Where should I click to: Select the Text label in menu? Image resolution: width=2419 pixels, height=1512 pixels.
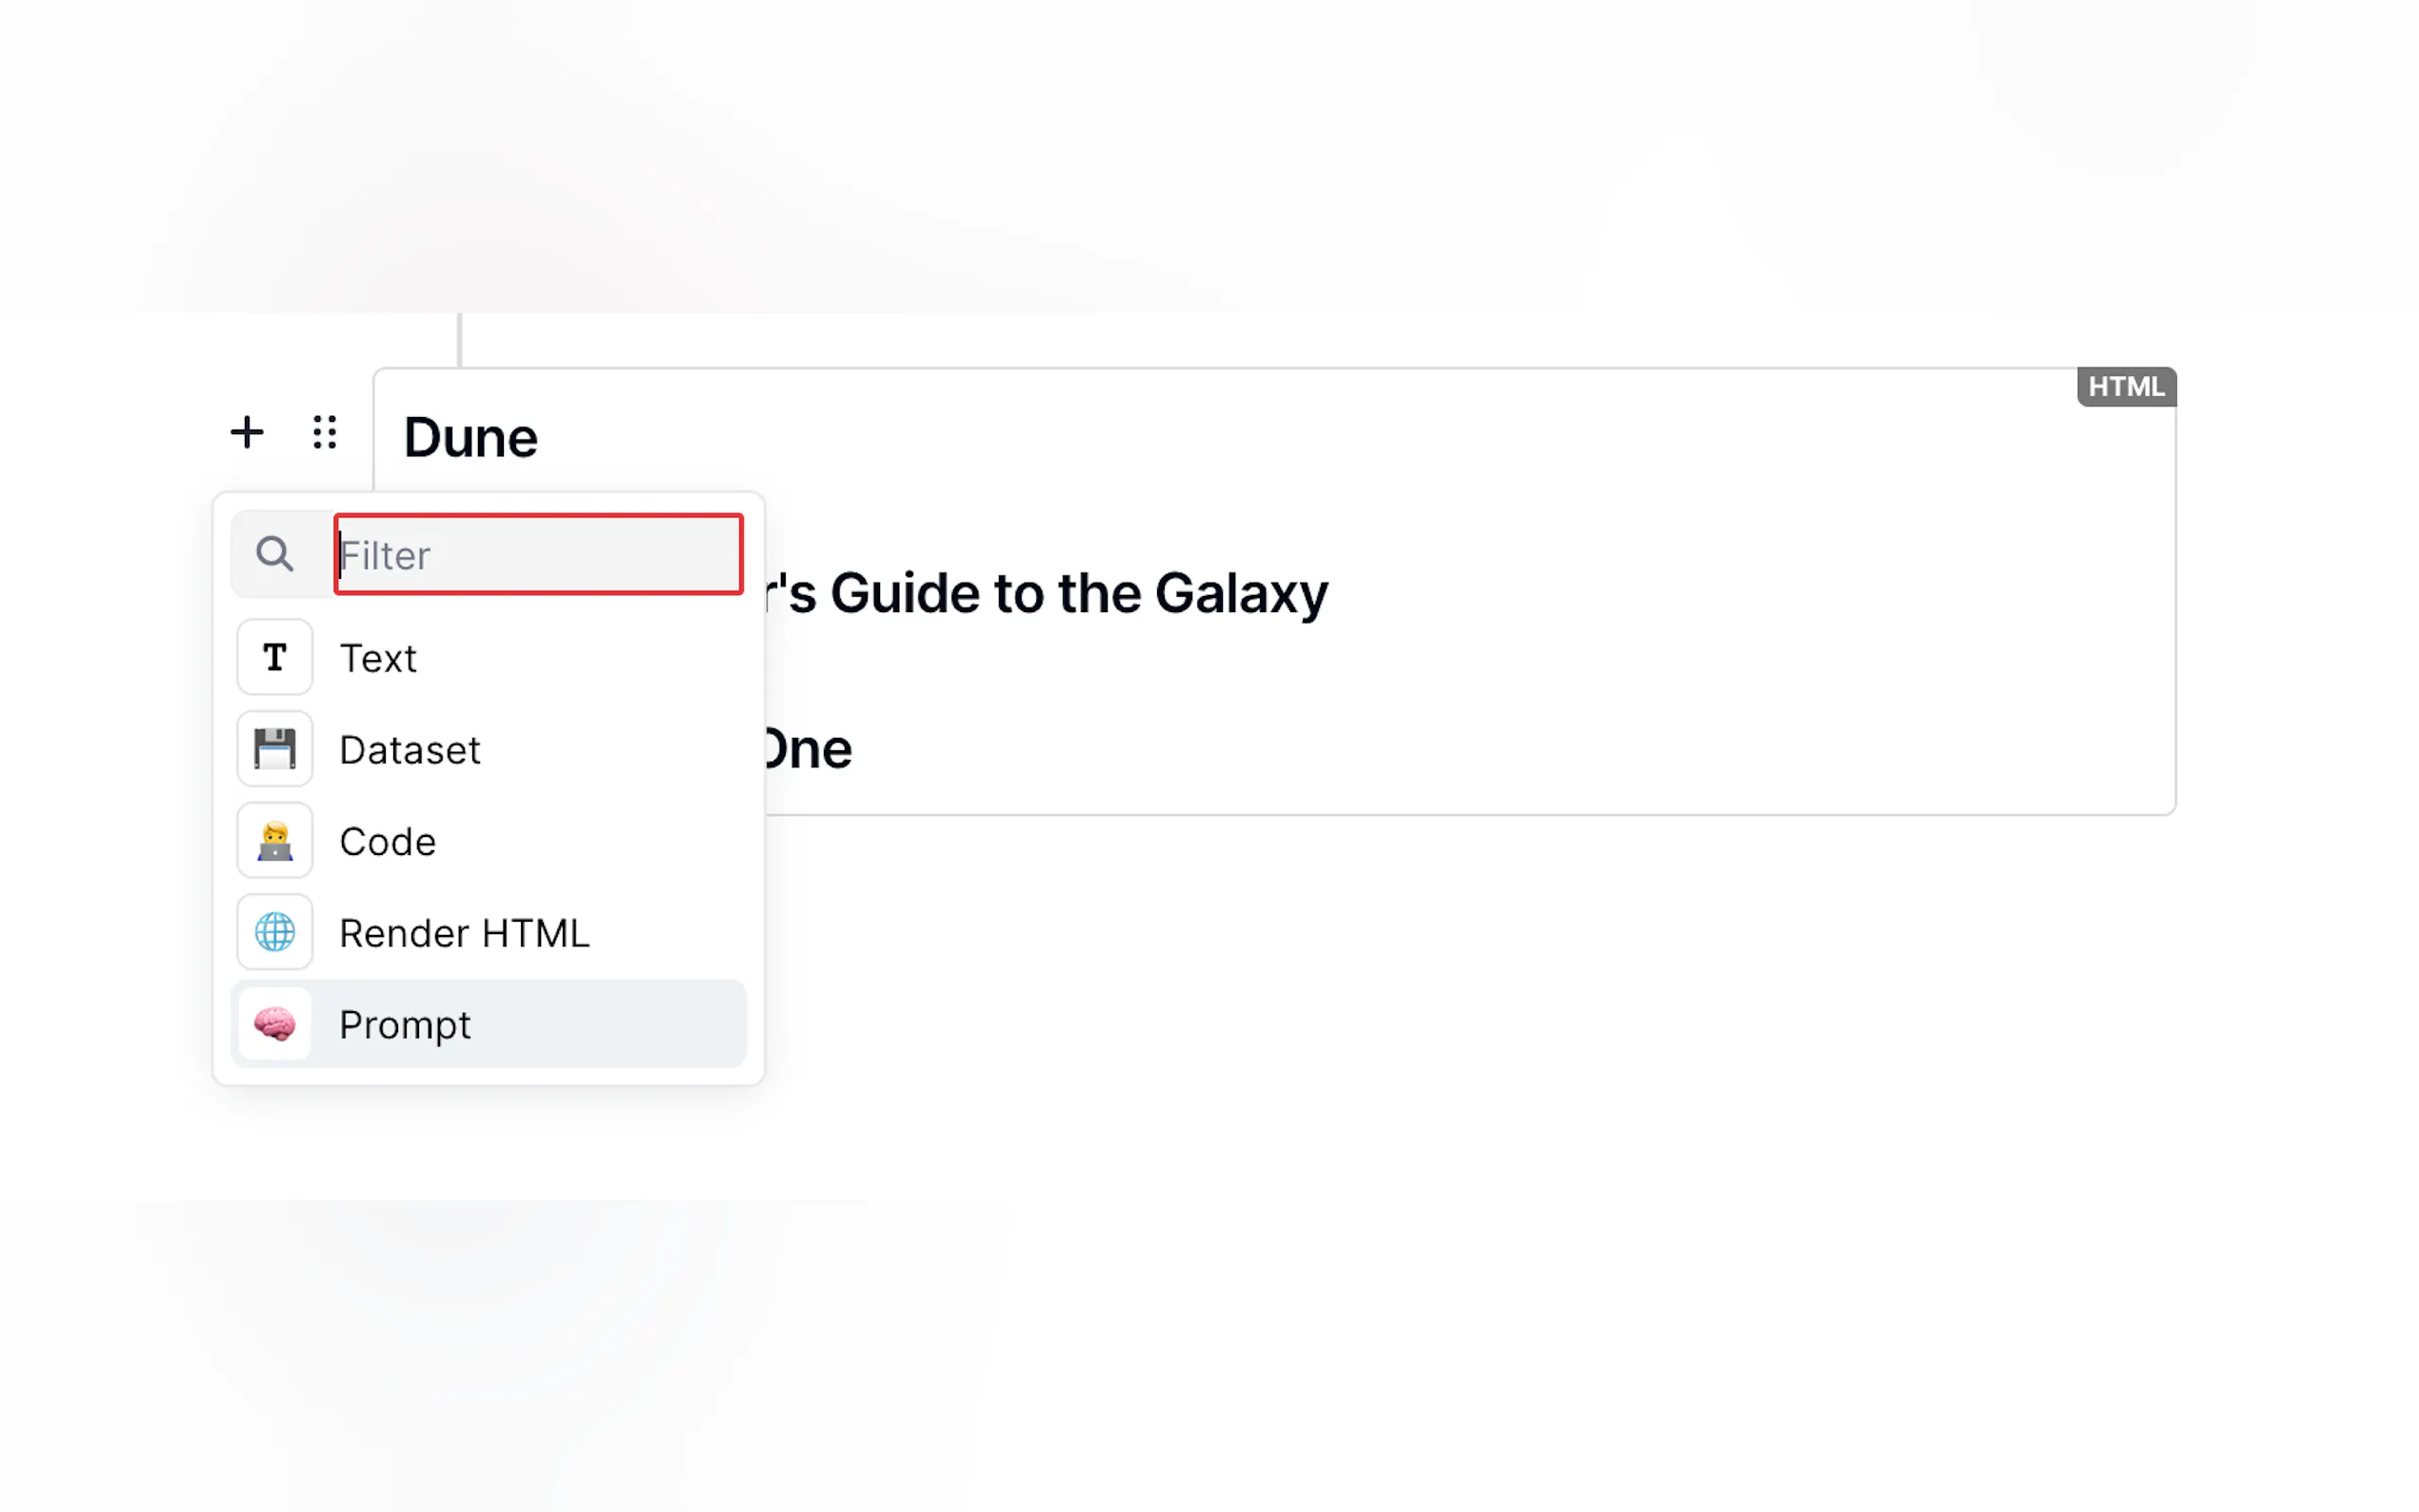tap(378, 658)
